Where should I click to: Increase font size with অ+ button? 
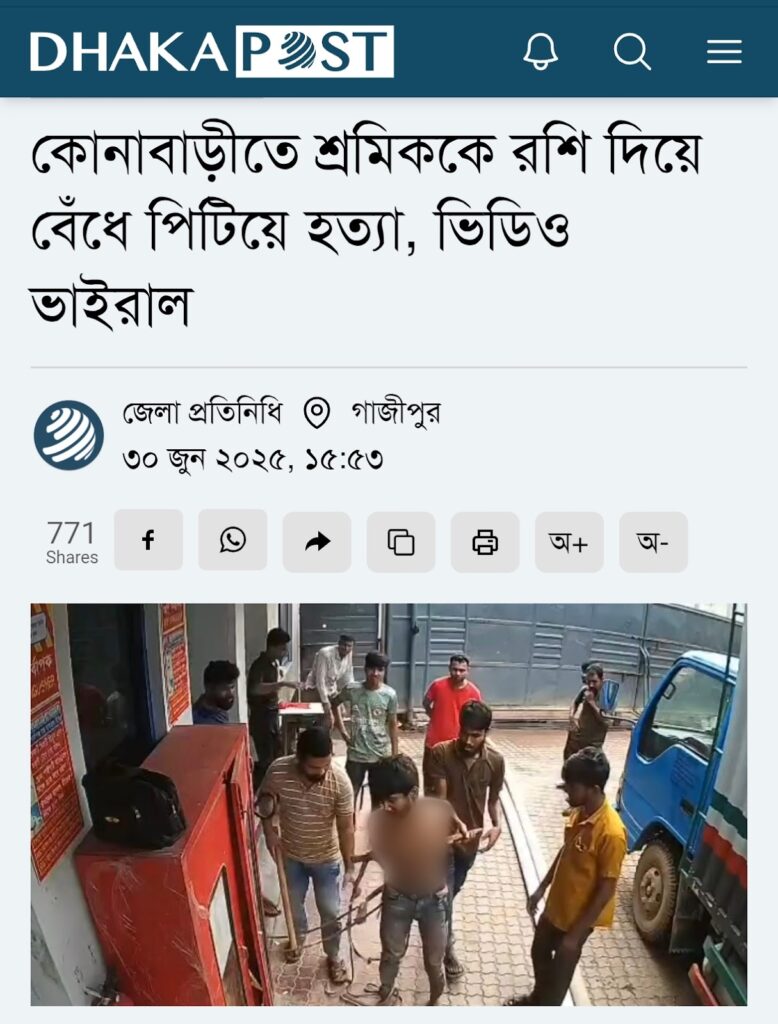(569, 542)
